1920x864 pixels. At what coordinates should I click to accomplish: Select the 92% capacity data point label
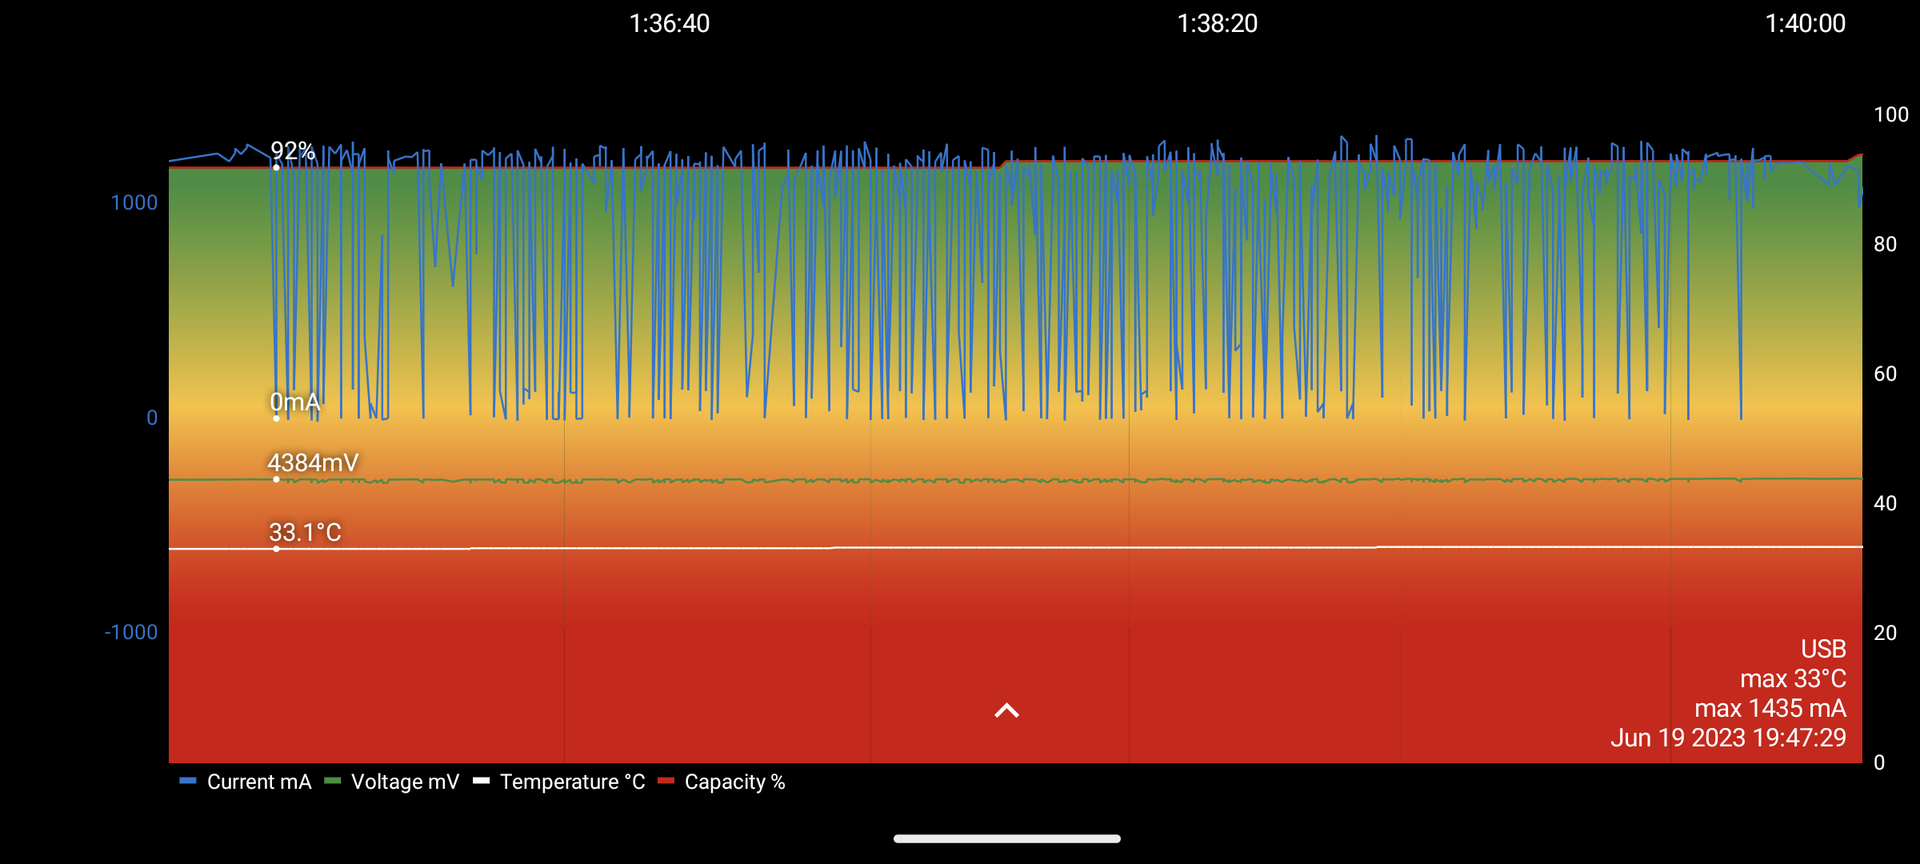293,151
